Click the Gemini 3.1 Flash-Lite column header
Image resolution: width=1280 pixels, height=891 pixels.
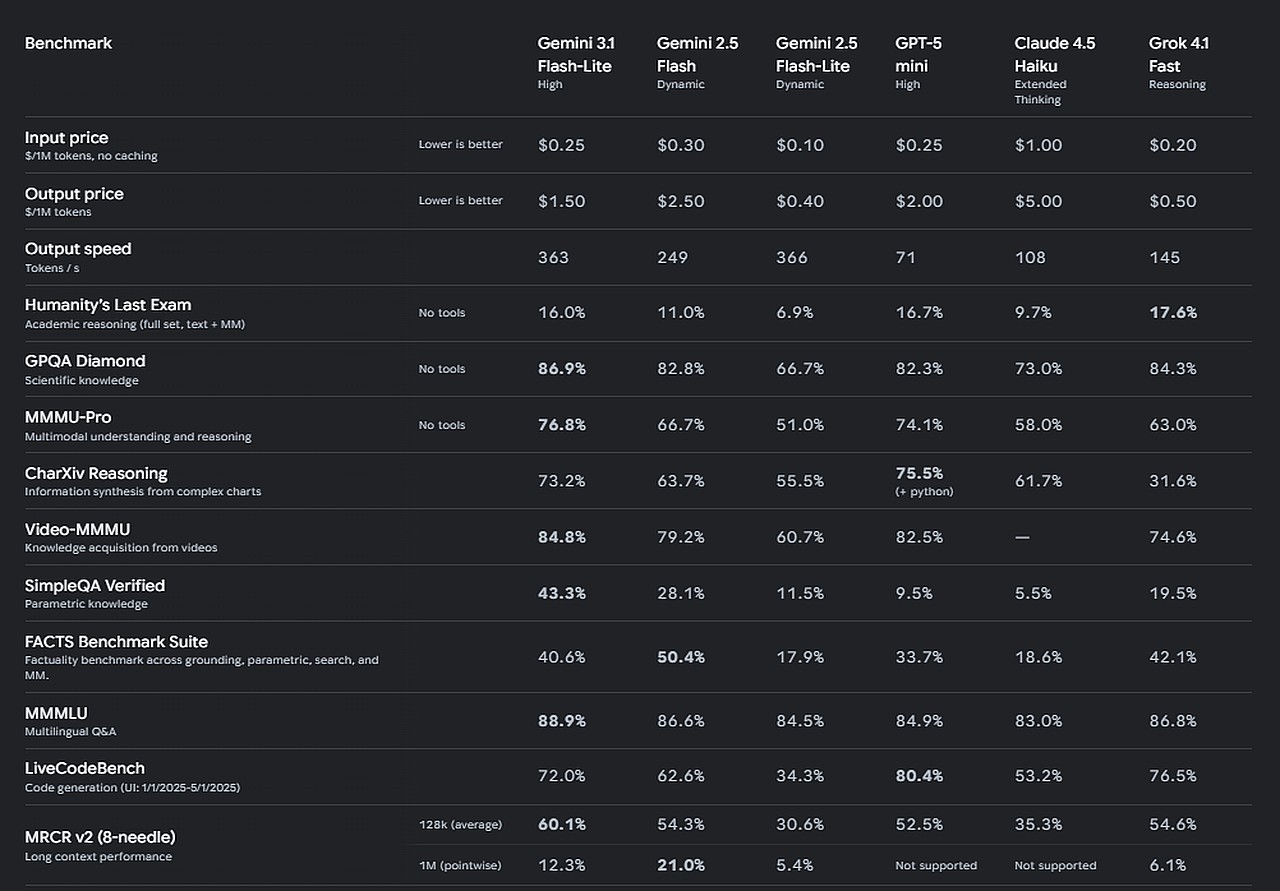pyautogui.click(x=574, y=55)
